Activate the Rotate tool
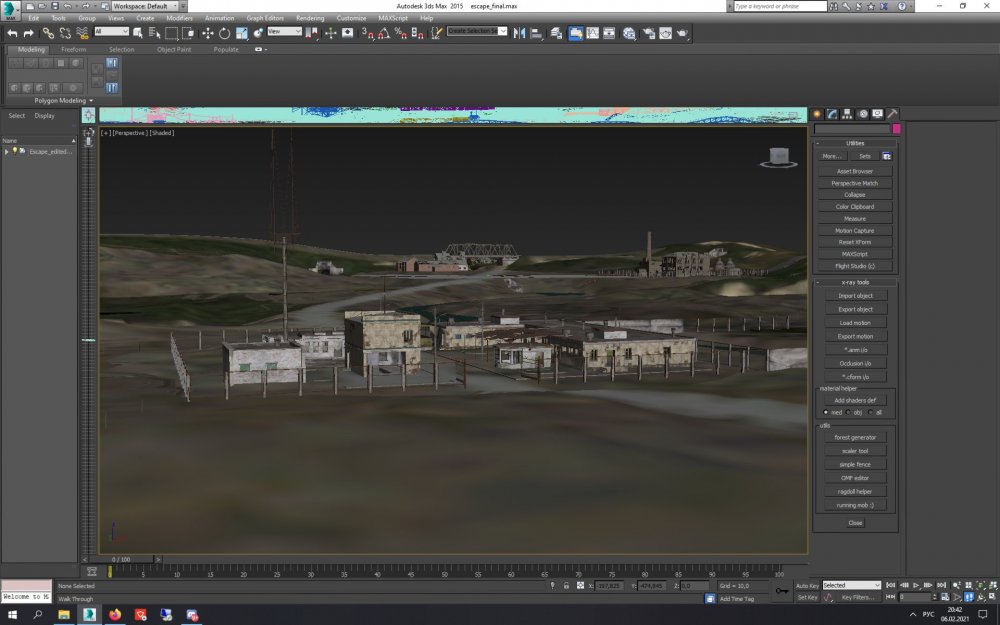Screen dimensions: 1000x625 tap(224, 33)
